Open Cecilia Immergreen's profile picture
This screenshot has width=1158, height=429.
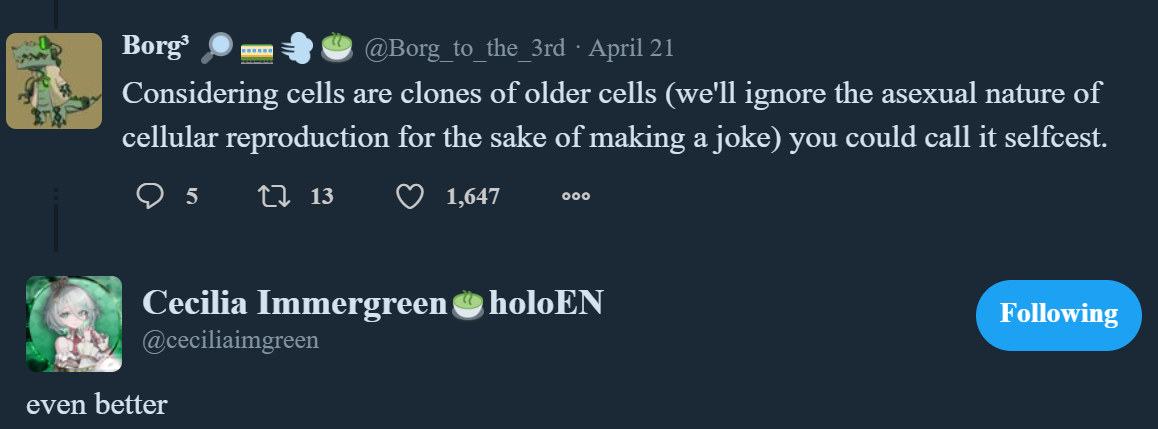point(74,324)
